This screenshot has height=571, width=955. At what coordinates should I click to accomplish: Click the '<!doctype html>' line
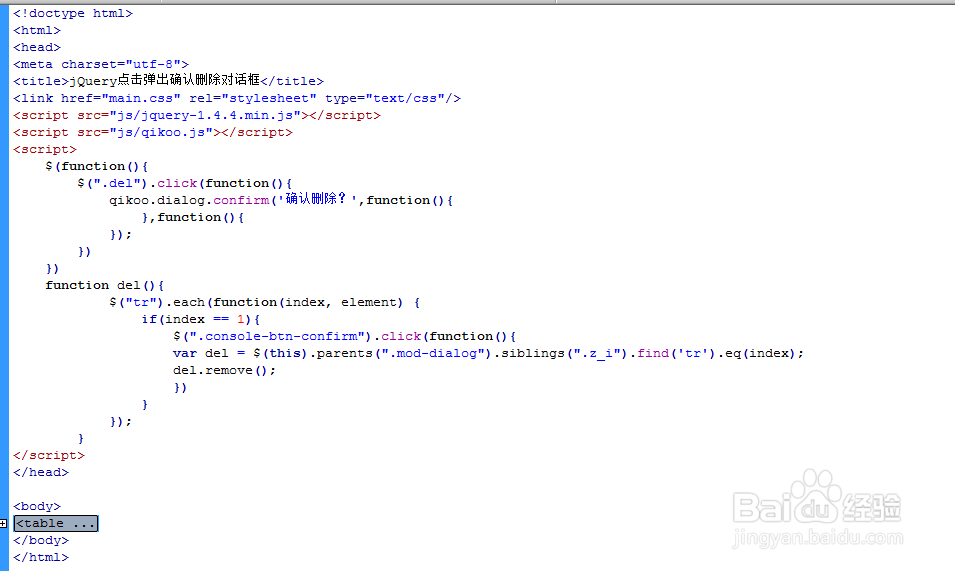[73, 13]
